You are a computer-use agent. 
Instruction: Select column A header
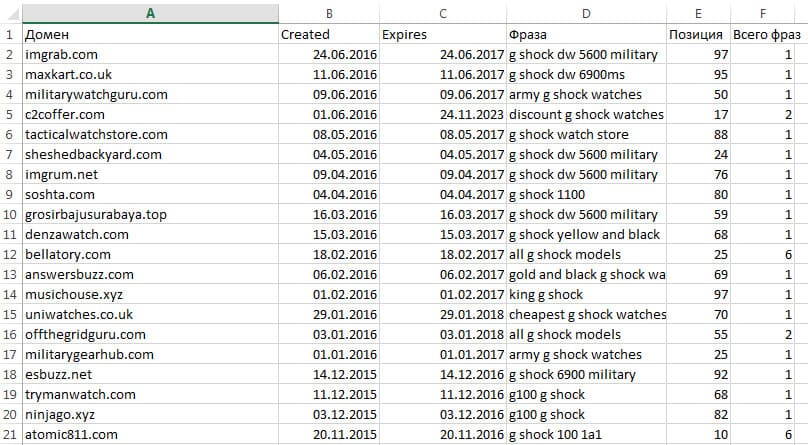(150, 13)
